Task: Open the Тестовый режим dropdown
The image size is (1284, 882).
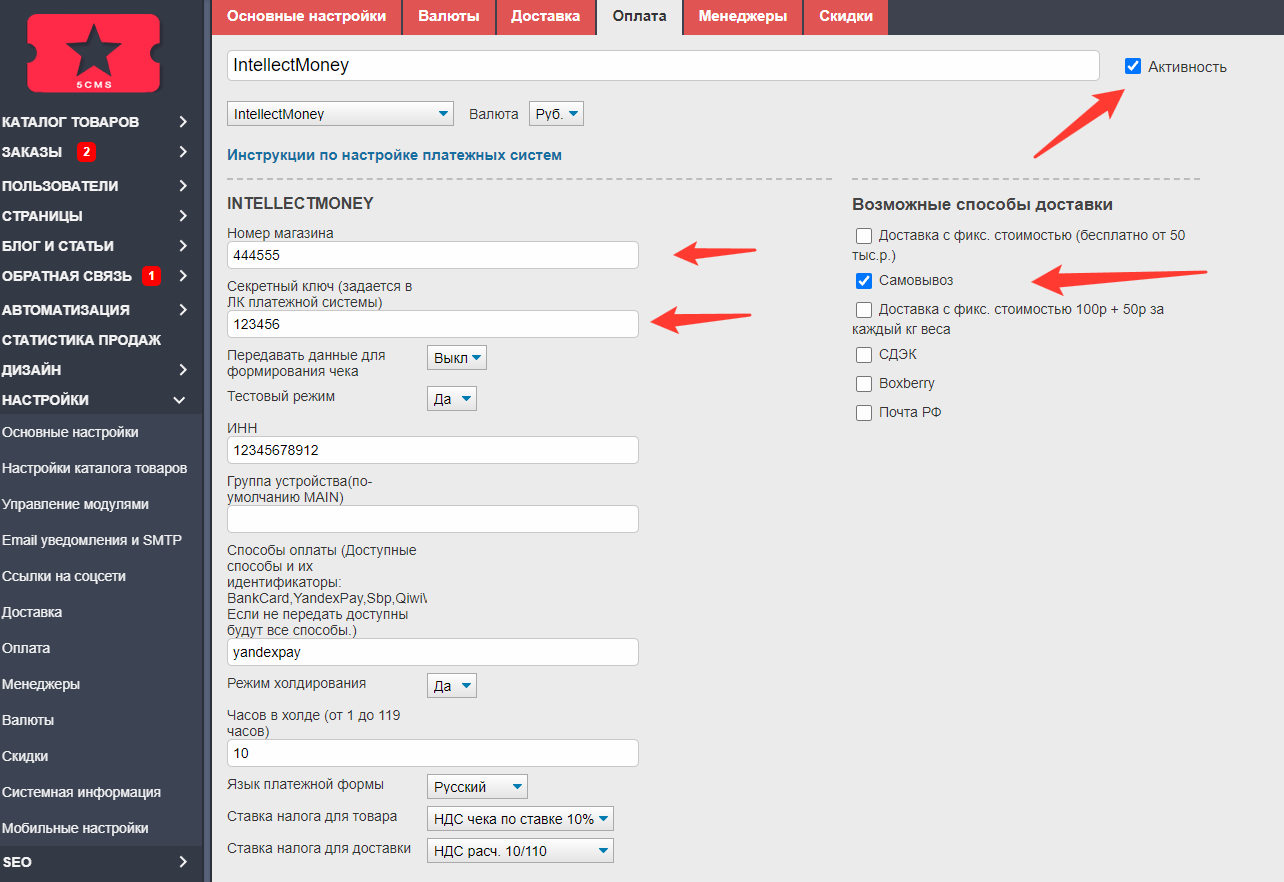Action: coord(452,399)
